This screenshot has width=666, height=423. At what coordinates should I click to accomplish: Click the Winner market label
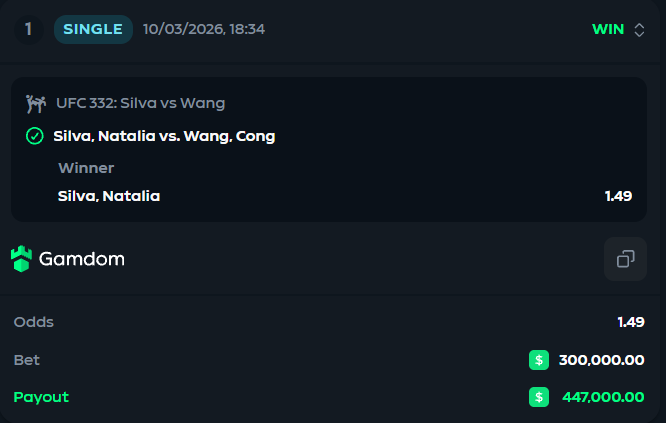click(86, 168)
